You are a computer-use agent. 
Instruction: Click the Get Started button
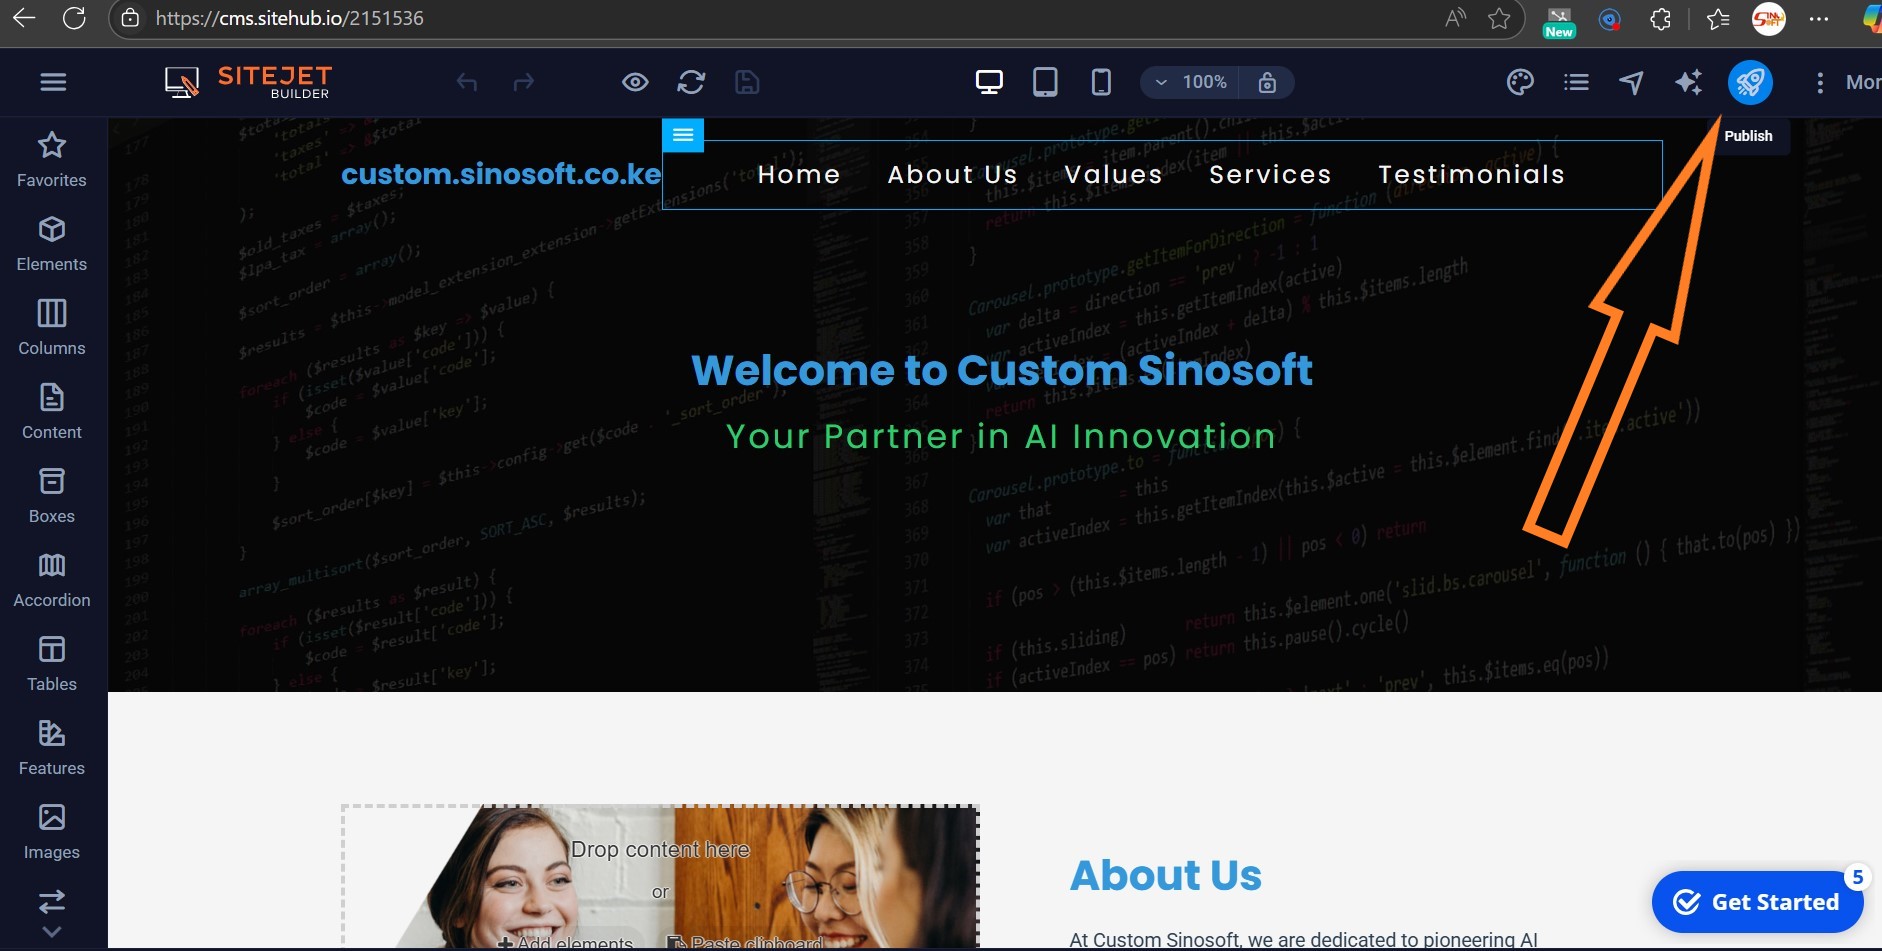(1757, 901)
